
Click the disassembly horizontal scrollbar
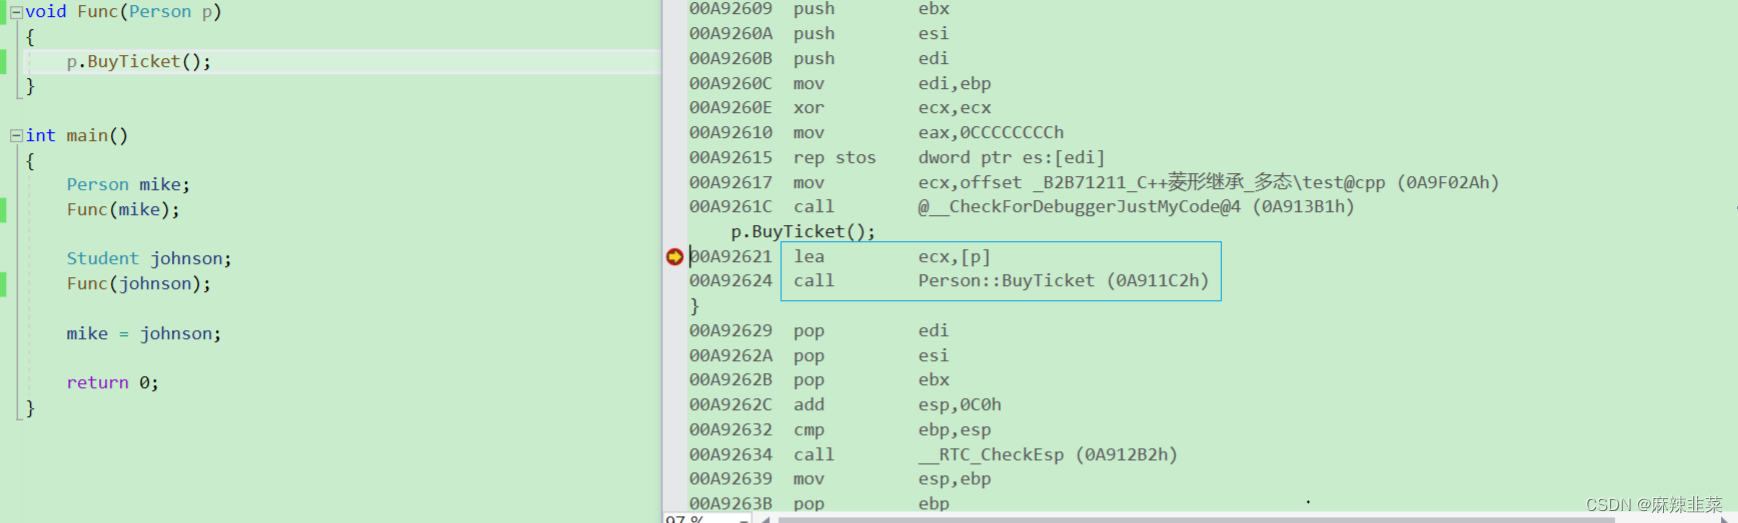point(1196,519)
